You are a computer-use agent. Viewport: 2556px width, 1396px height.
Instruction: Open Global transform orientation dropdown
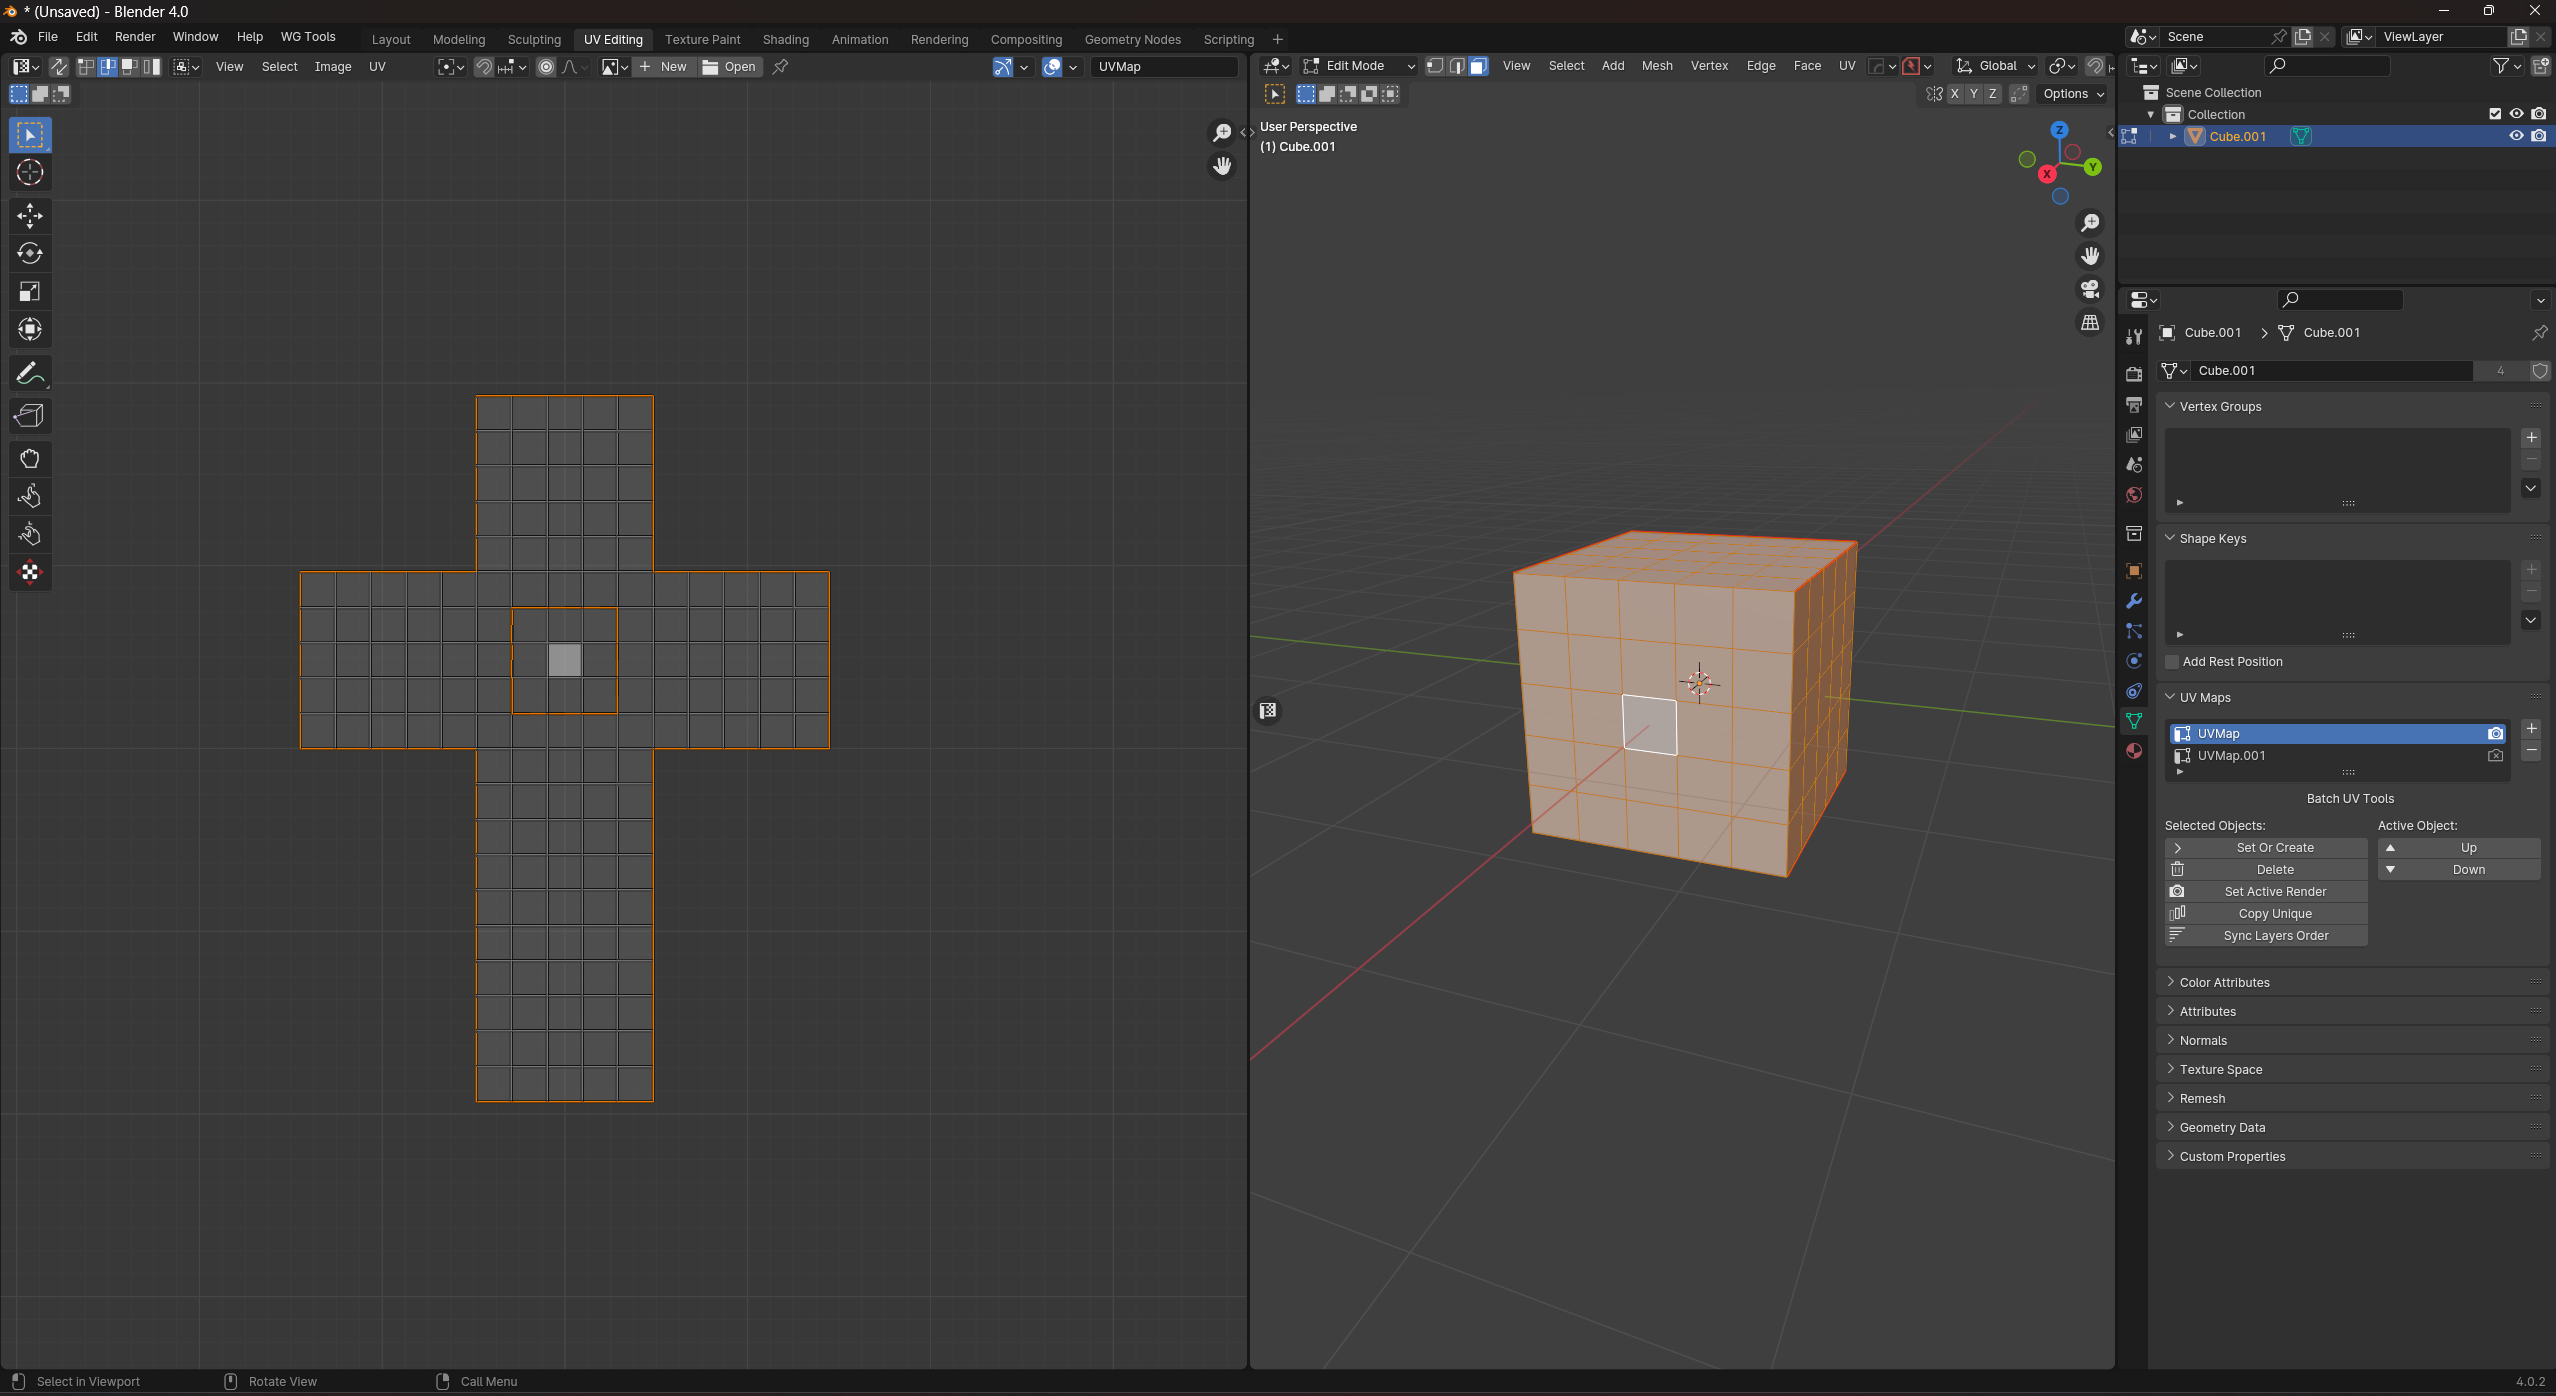[1996, 66]
